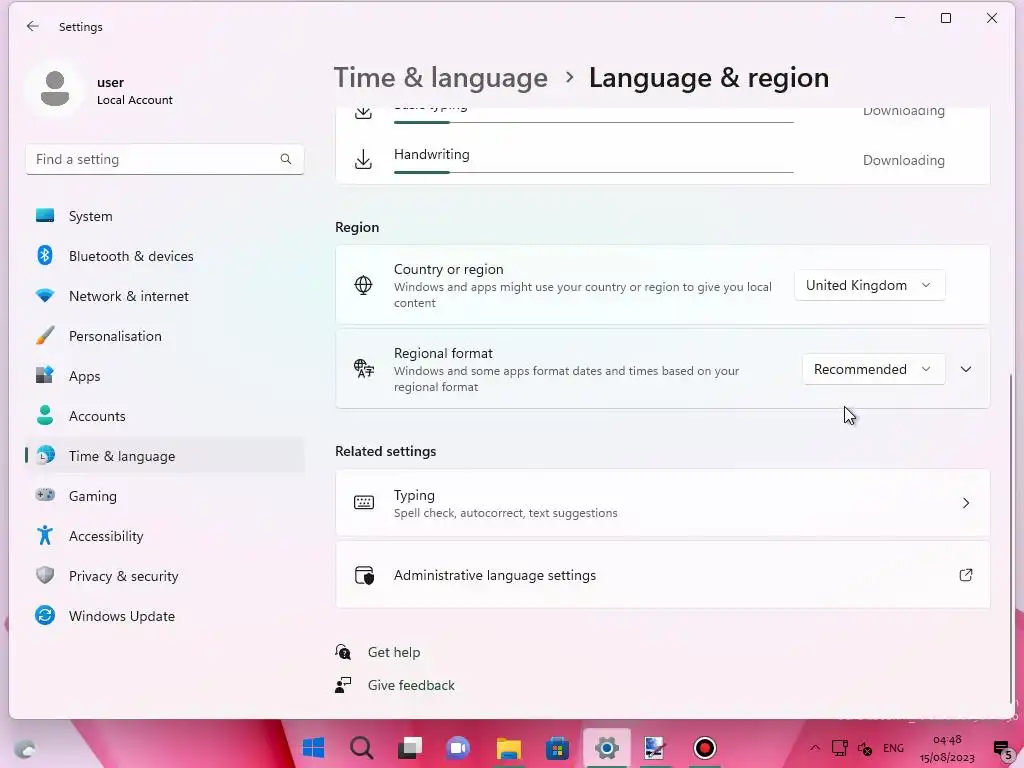Click the Privacy & security shield icon

click(x=45, y=575)
